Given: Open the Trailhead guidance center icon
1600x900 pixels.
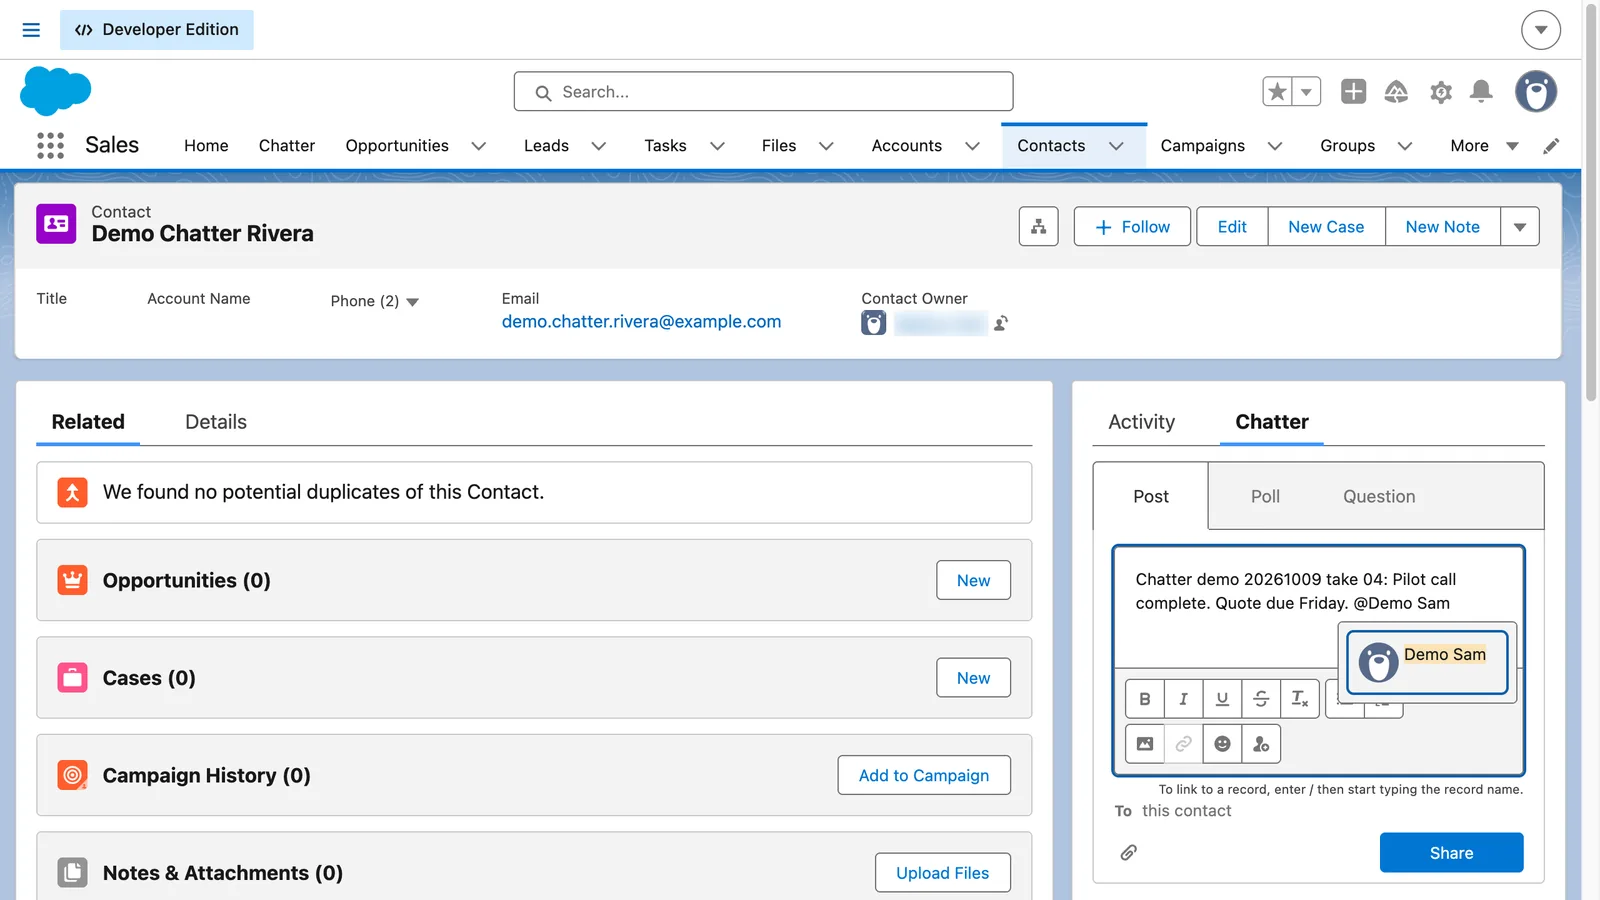Looking at the screenshot, I should pyautogui.click(x=1396, y=92).
